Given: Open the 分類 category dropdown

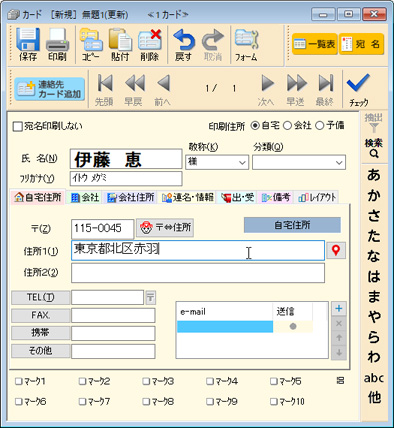Looking at the screenshot, I should pyautogui.click(x=299, y=162).
